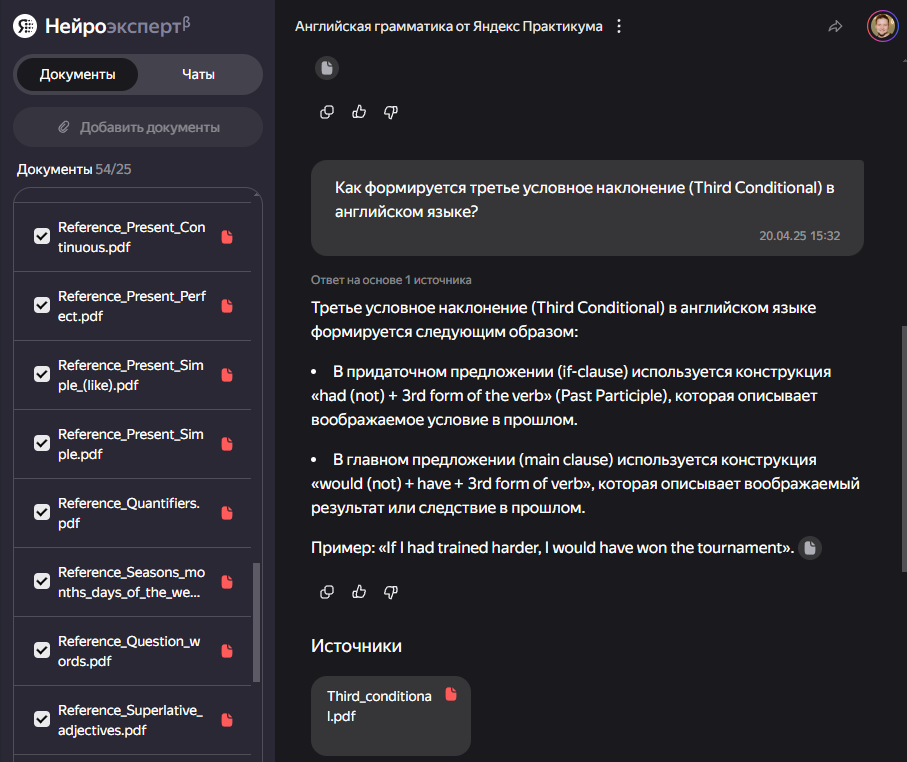This screenshot has width=907, height=762.
Task: Click the PDF icon of Reference_Present_Simple.pdf
Action: click(x=227, y=444)
